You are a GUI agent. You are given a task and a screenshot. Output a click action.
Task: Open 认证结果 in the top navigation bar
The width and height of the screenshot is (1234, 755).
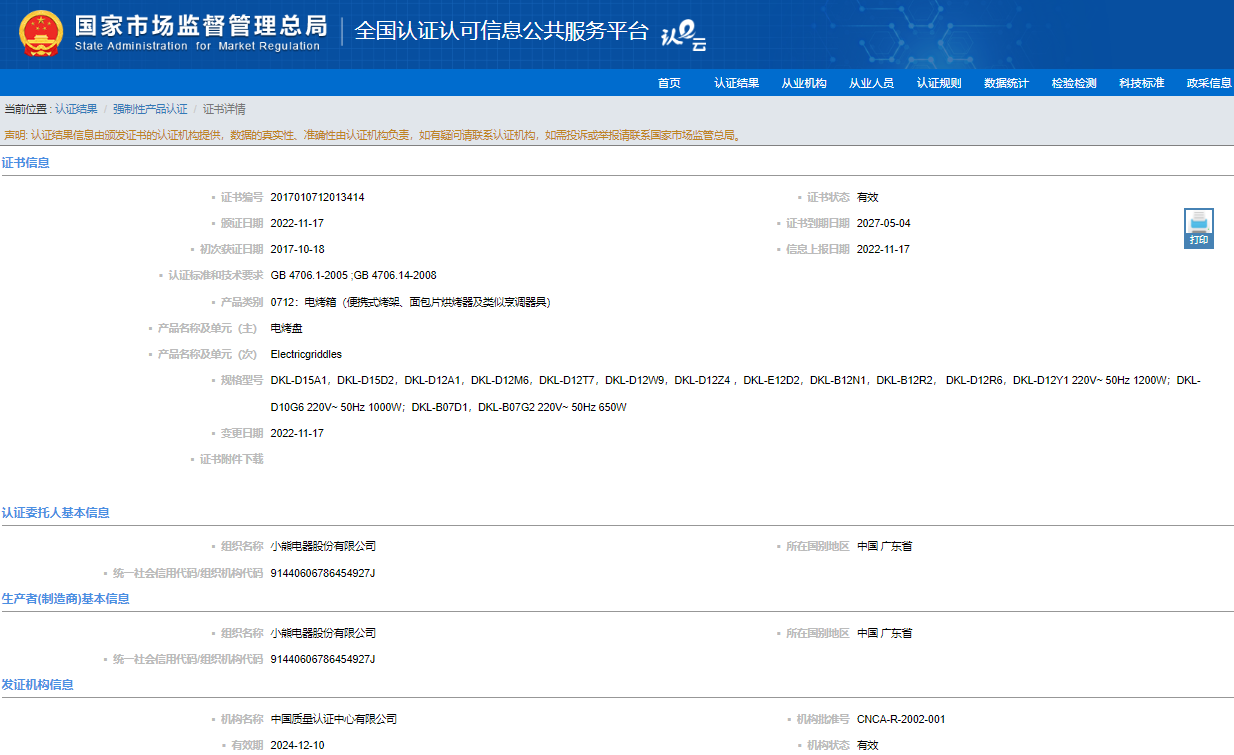[x=736, y=83]
